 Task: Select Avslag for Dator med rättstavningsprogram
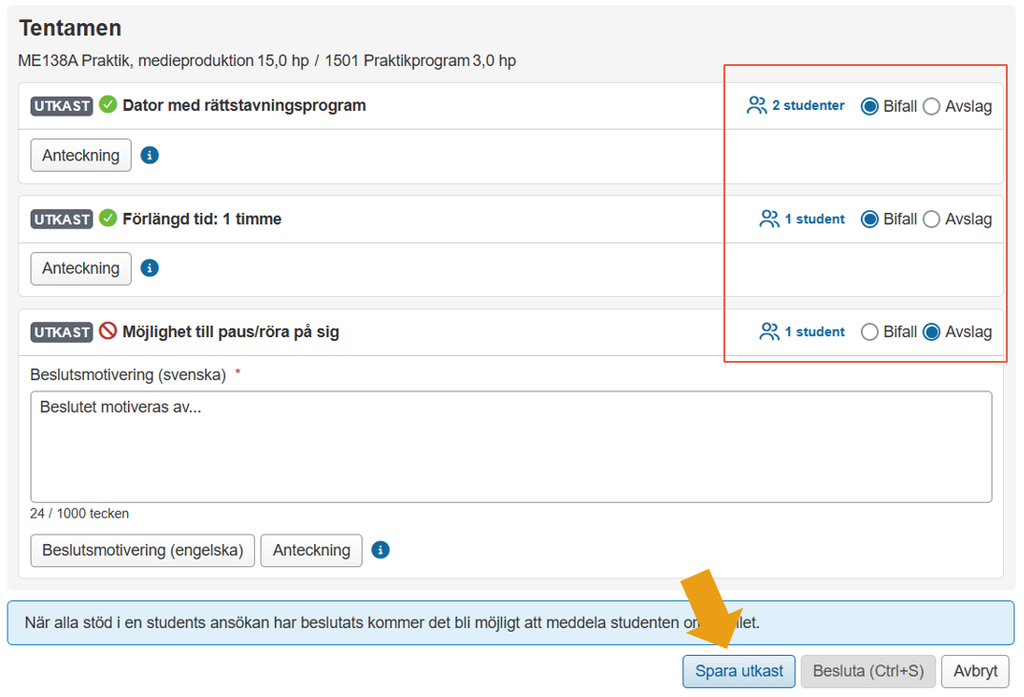tap(931, 106)
